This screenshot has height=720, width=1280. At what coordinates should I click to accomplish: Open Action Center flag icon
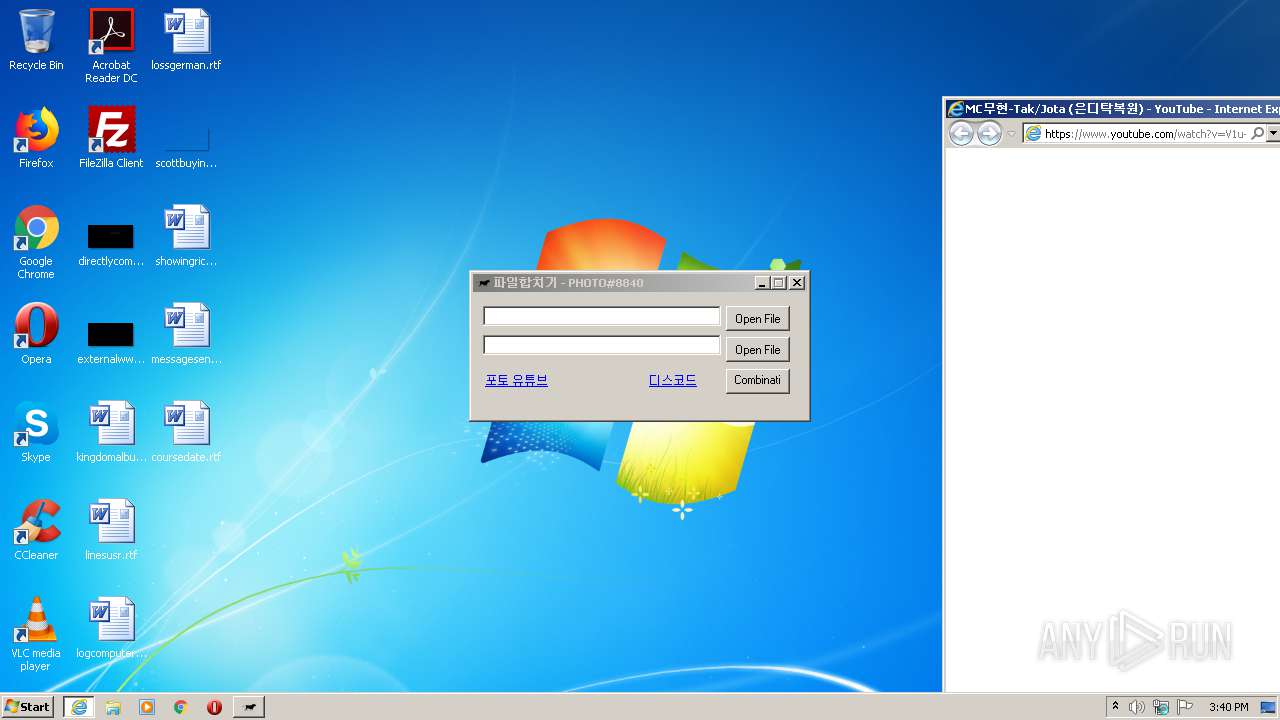(1185, 707)
